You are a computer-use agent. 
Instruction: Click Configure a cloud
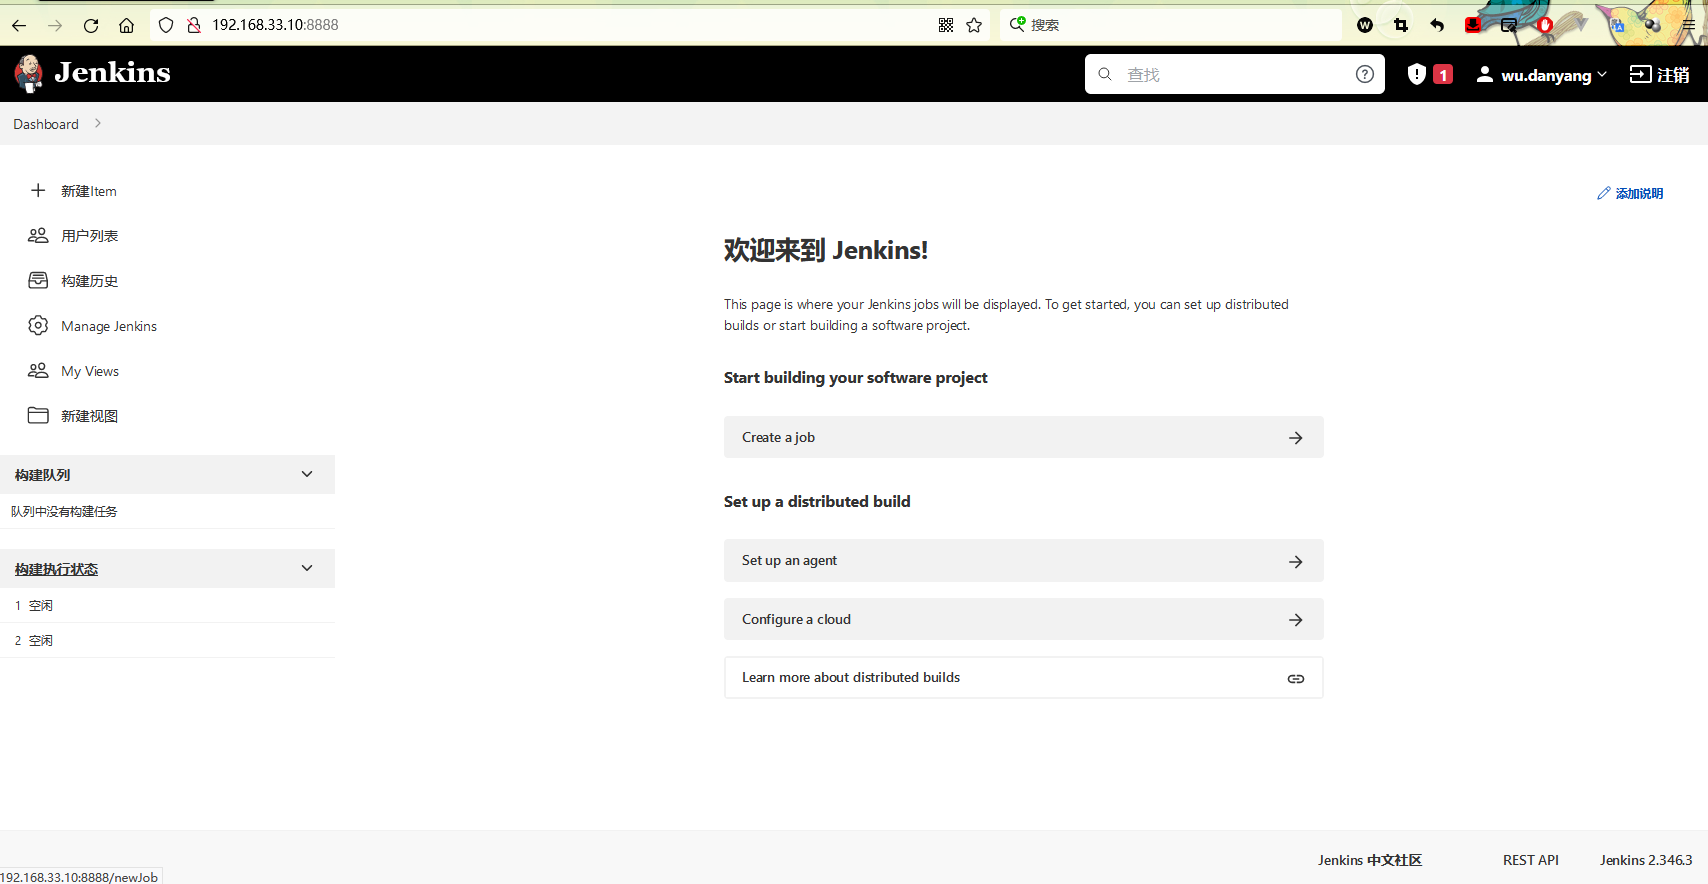1022,619
